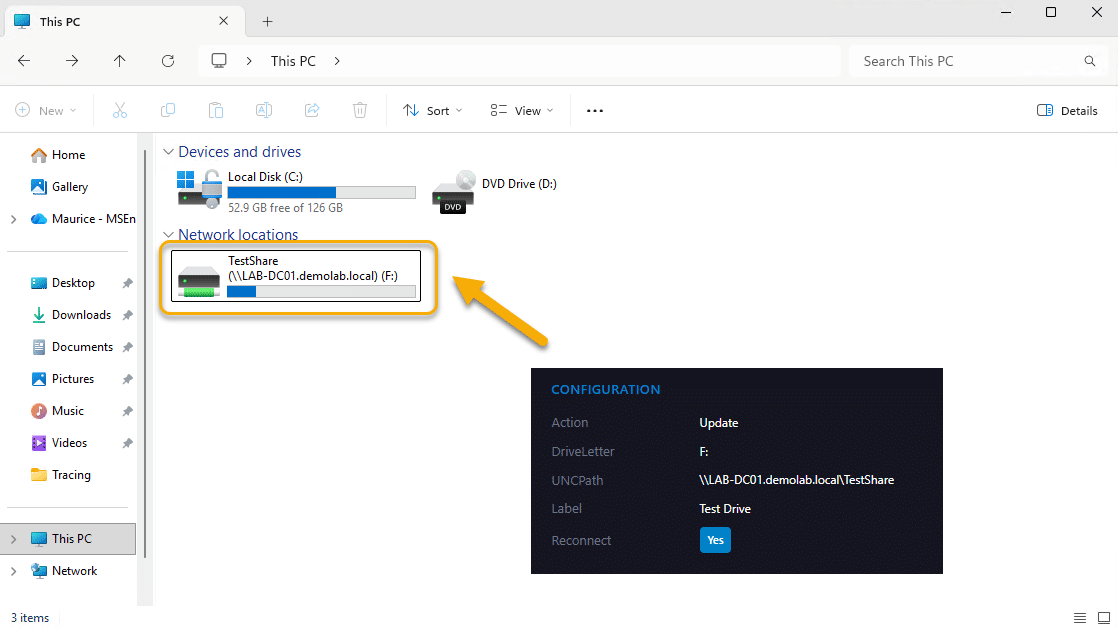The height and width of the screenshot is (629, 1118).
Task: Open the Sort dropdown menu
Action: (433, 111)
